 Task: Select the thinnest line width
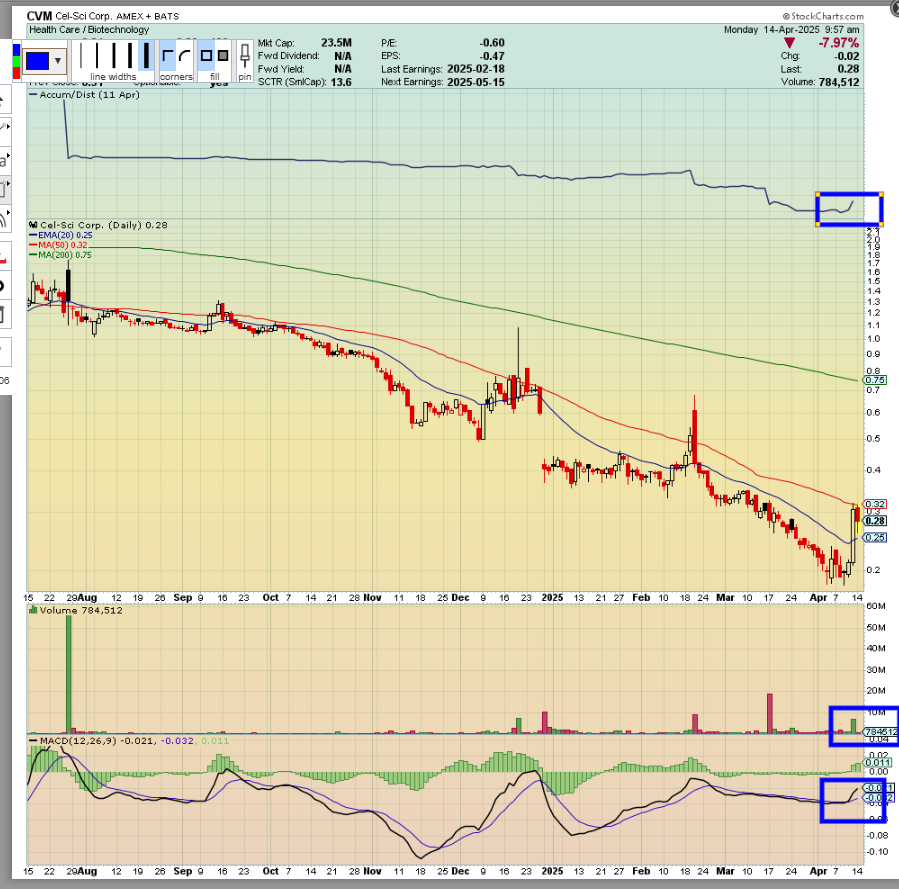point(81,56)
